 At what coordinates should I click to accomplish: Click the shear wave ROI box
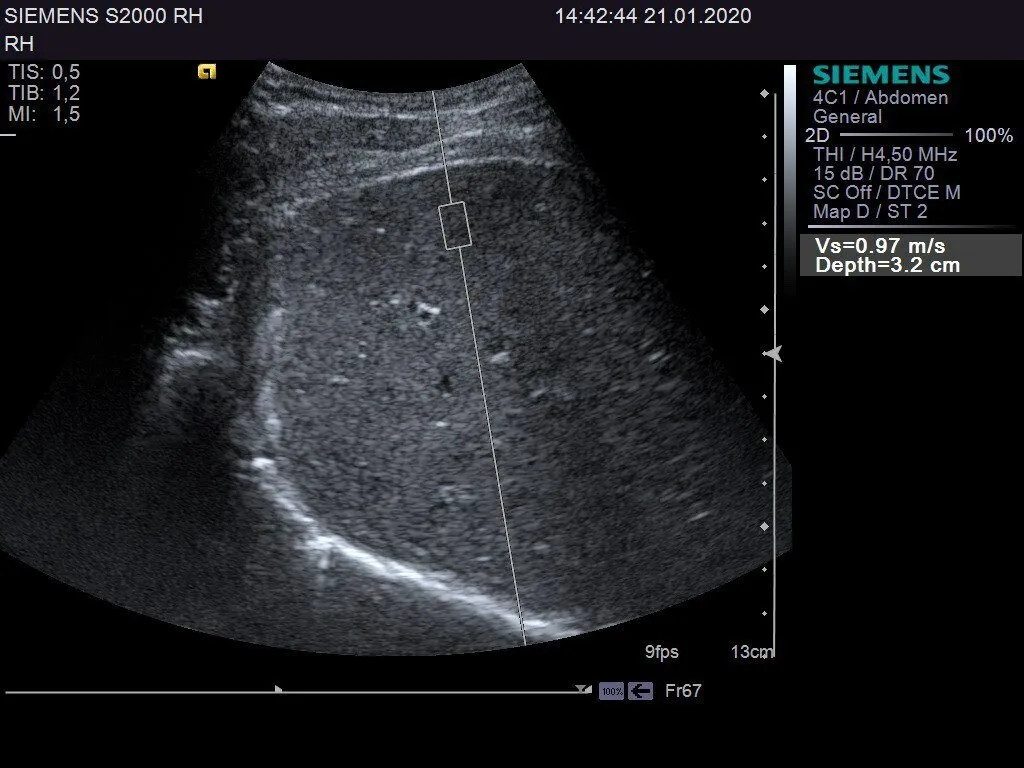click(x=456, y=225)
